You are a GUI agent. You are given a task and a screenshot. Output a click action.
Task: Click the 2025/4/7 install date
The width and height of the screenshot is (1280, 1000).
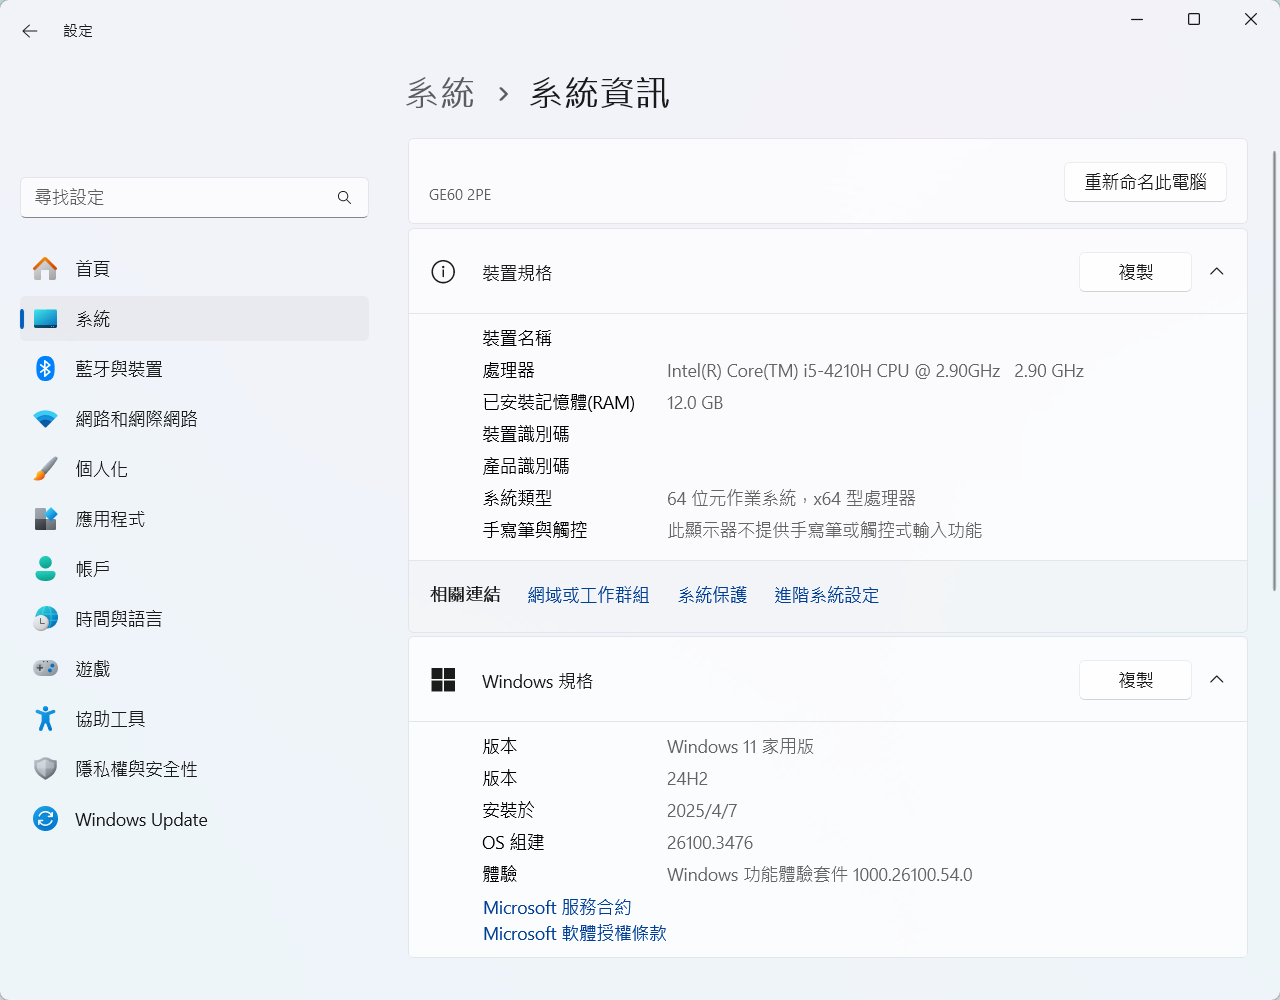(x=702, y=811)
